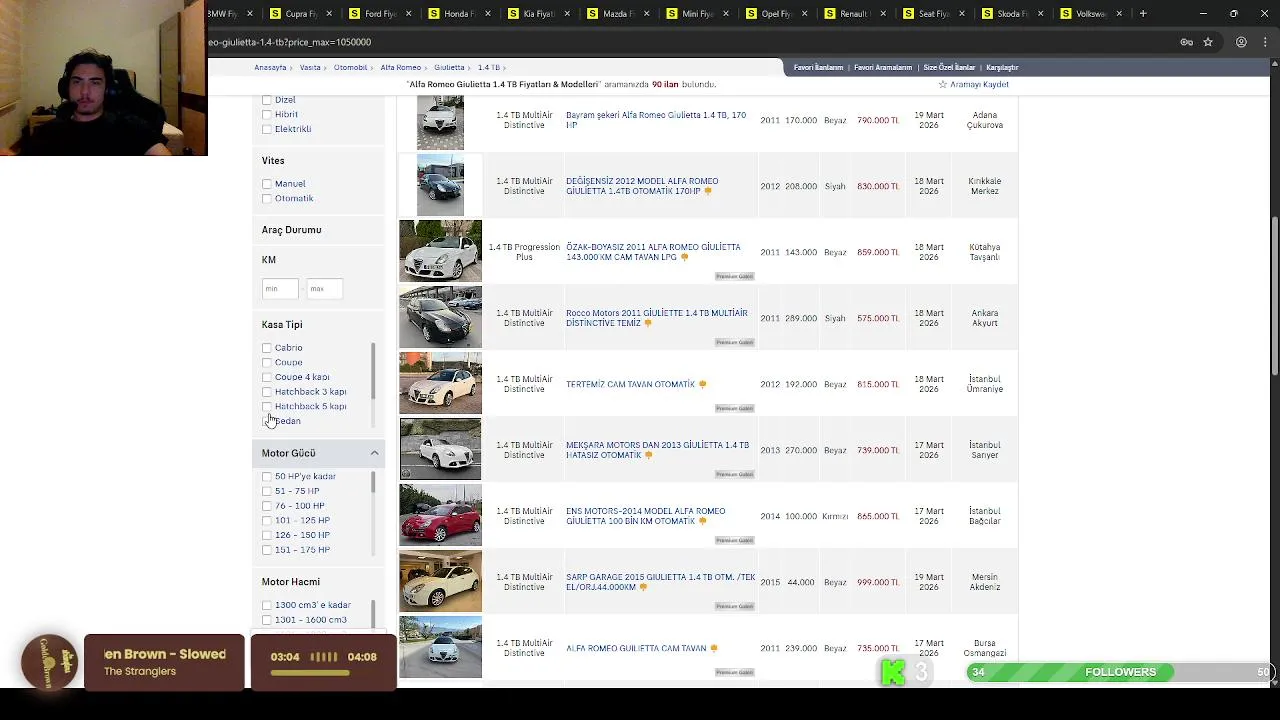Check the Elektrikli fuel checkbox
Image resolution: width=1280 pixels, height=720 pixels.
click(267, 129)
